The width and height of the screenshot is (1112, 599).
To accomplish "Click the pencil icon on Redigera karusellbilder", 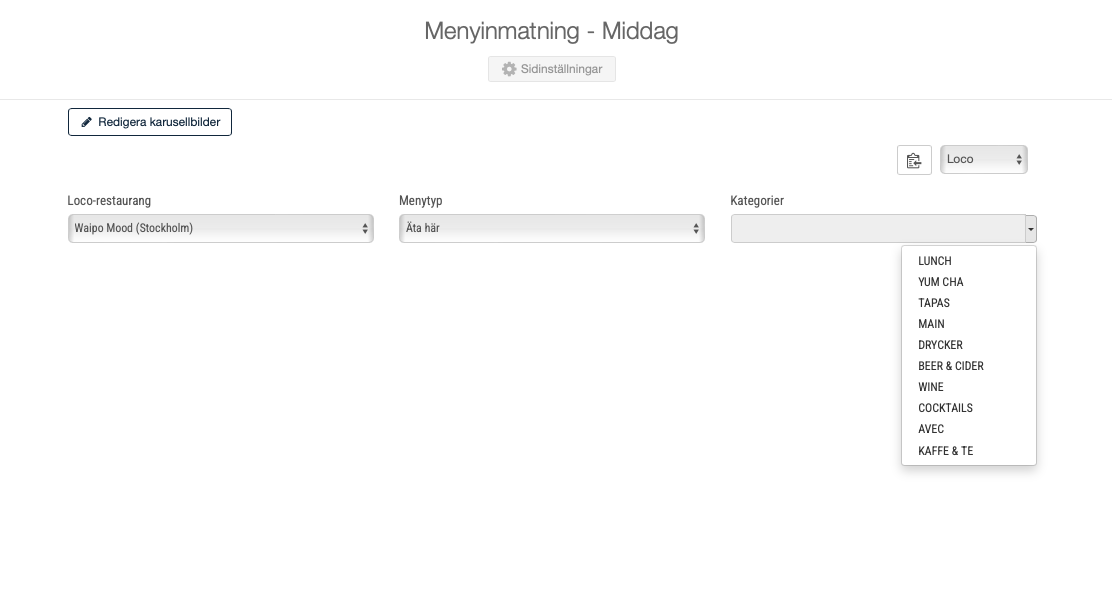I will click(87, 122).
